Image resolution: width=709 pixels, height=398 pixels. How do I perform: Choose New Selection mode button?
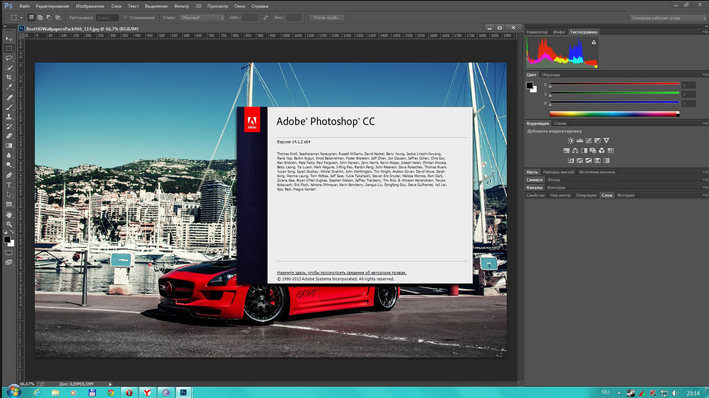(x=31, y=18)
